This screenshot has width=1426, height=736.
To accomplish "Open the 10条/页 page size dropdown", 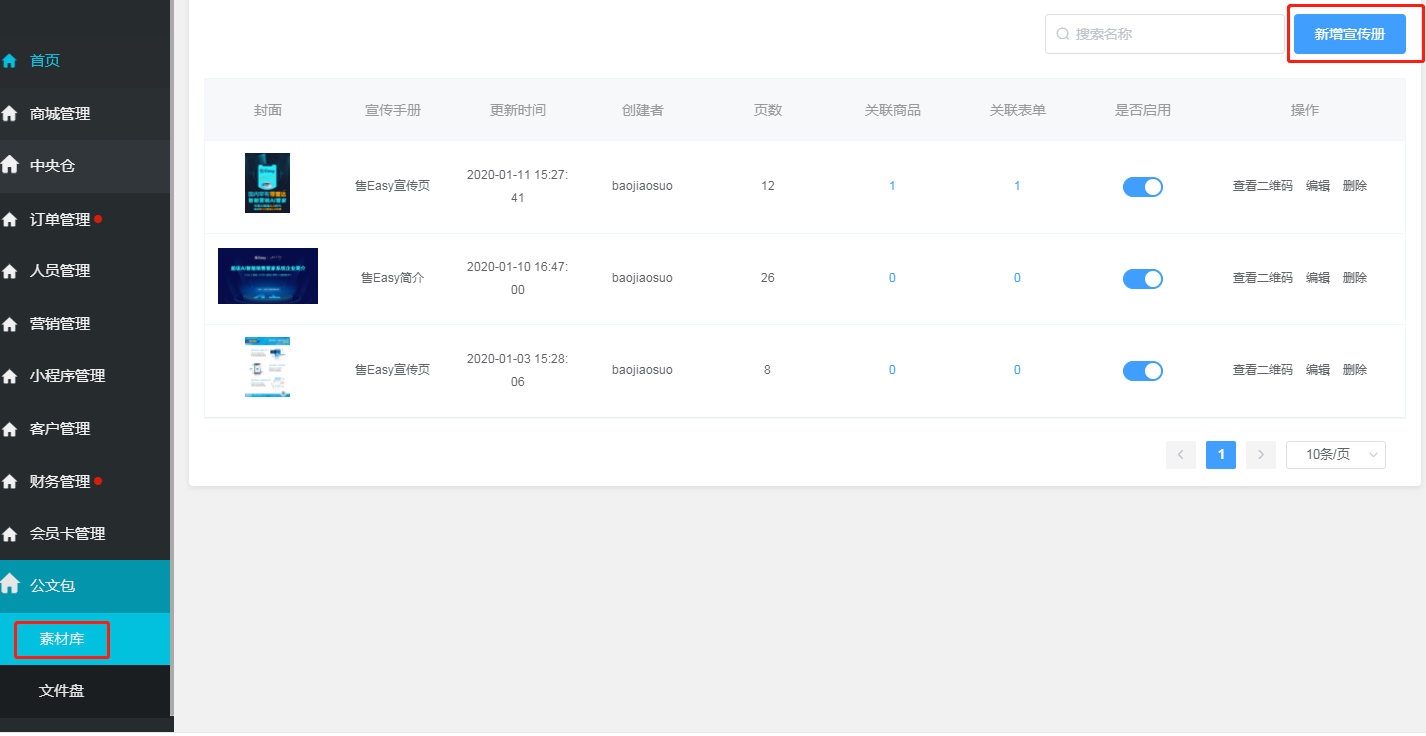I will pos(1336,455).
